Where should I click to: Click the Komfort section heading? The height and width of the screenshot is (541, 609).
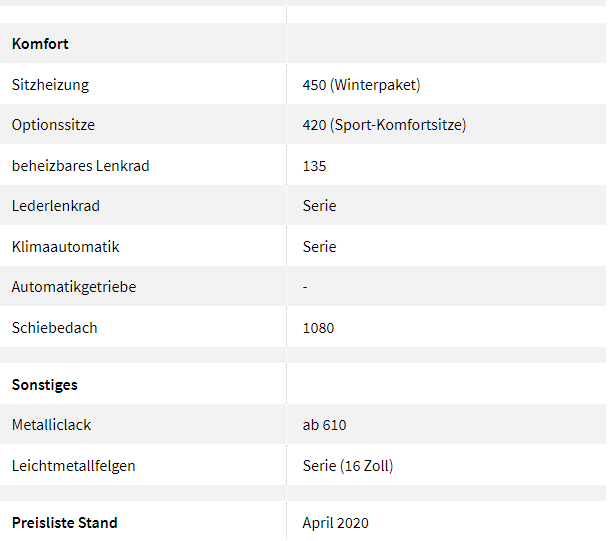tap(40, 44)
